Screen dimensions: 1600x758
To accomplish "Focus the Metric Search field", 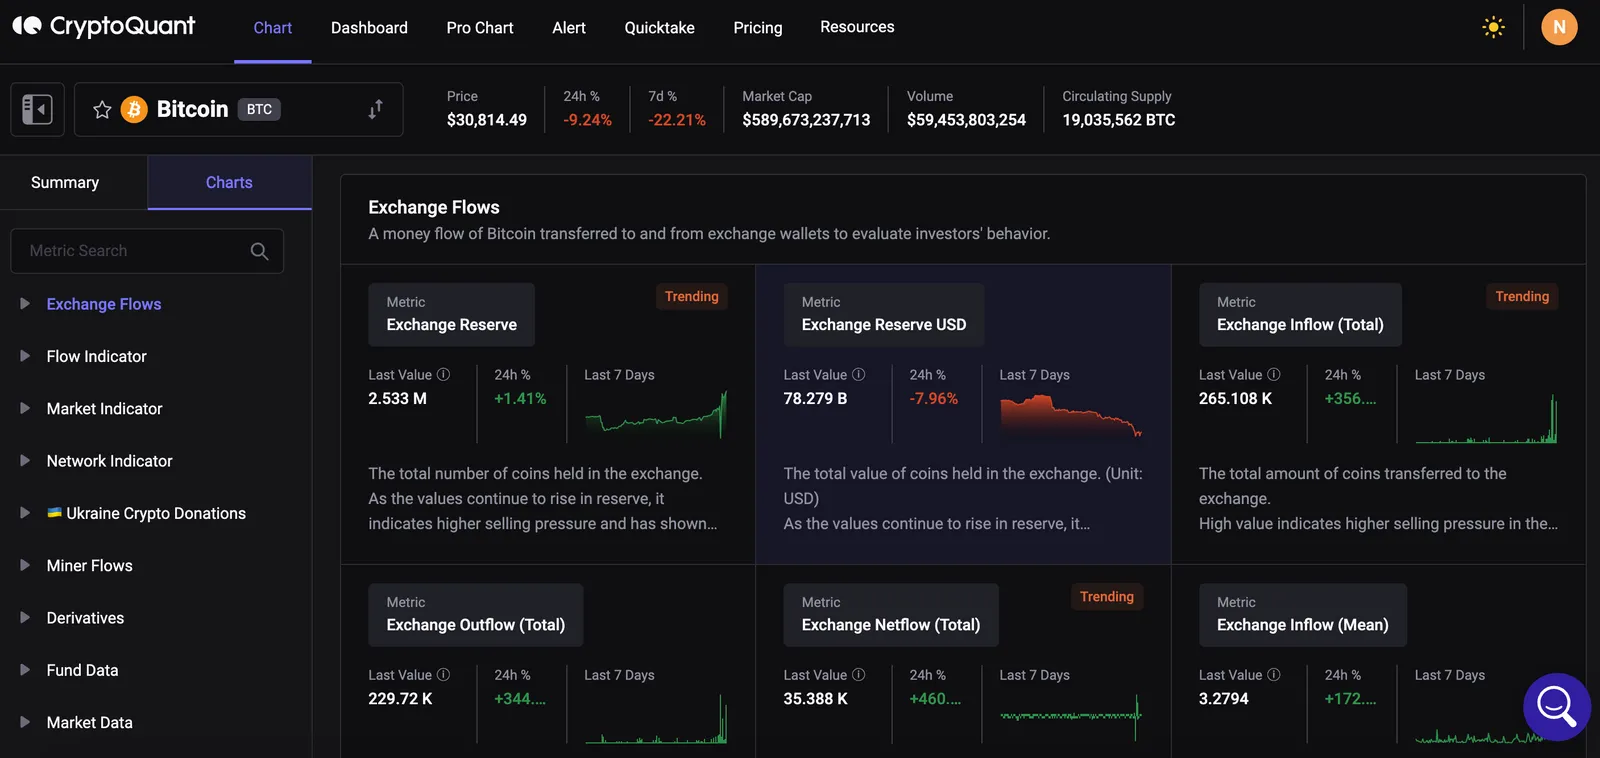I will (x=147, y=251).
